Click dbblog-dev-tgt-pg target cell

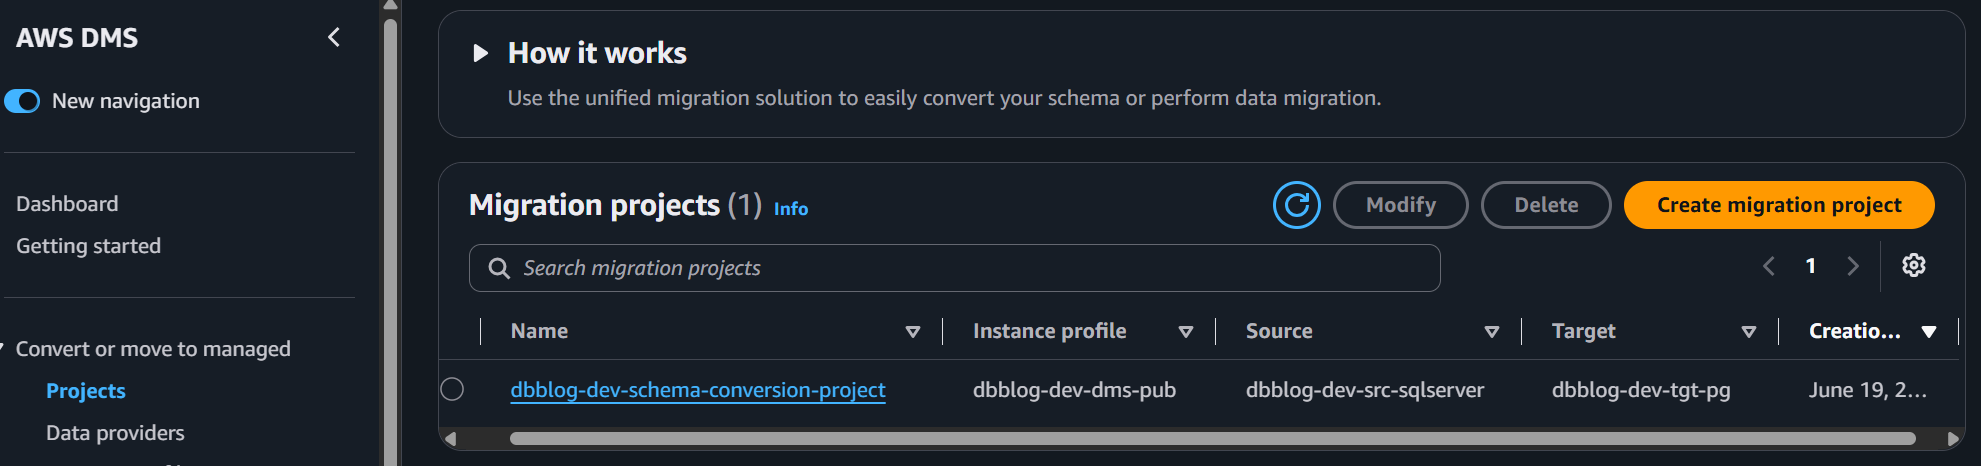point(1641,390)
